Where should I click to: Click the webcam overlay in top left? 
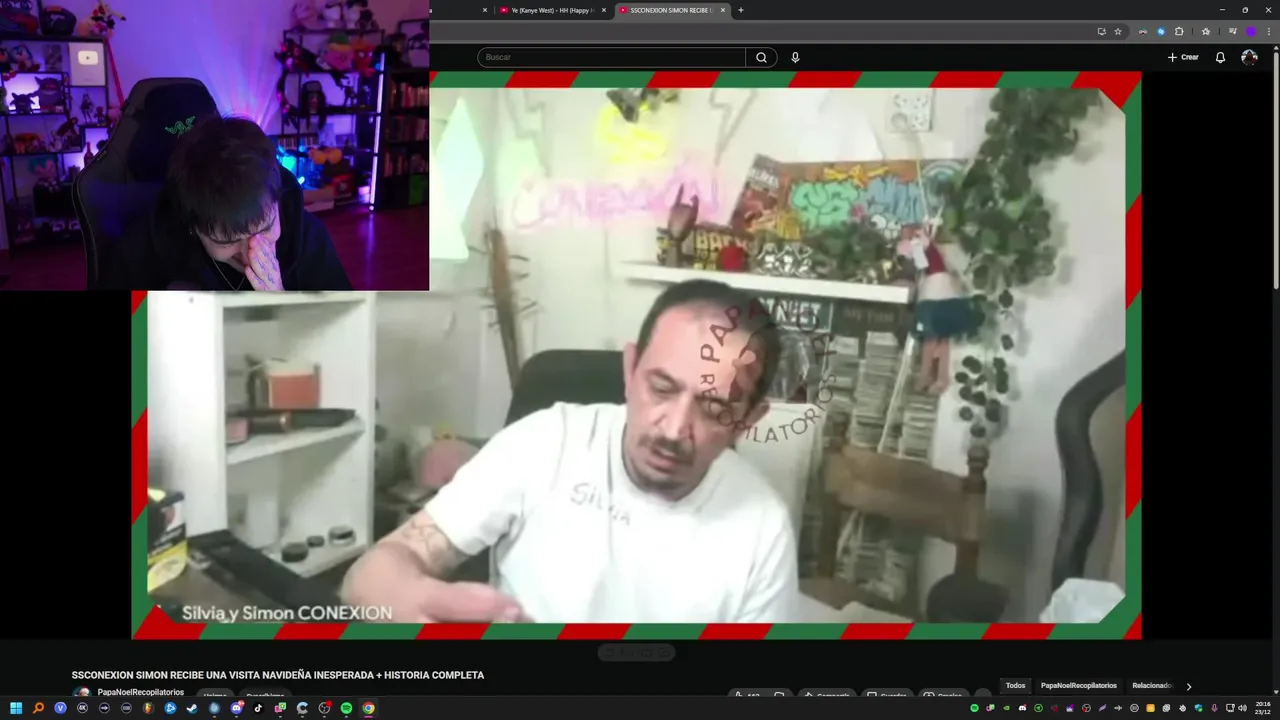[x=214, y=145]
